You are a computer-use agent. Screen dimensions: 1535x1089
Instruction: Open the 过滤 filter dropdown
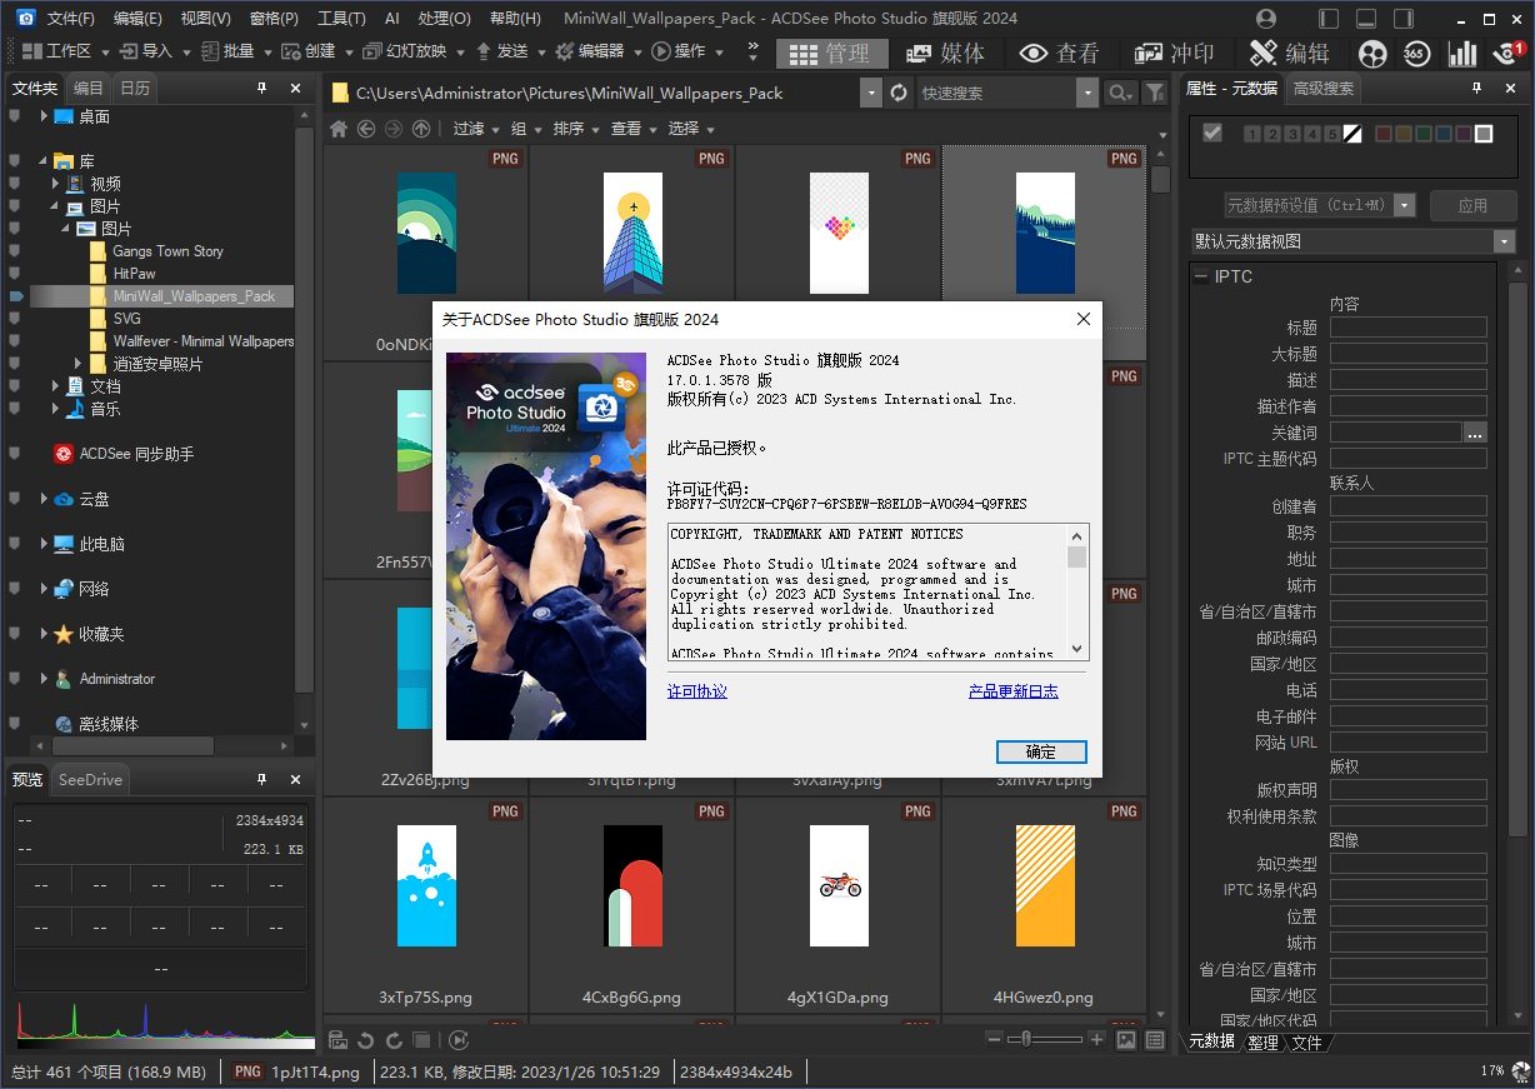[476, 129]
